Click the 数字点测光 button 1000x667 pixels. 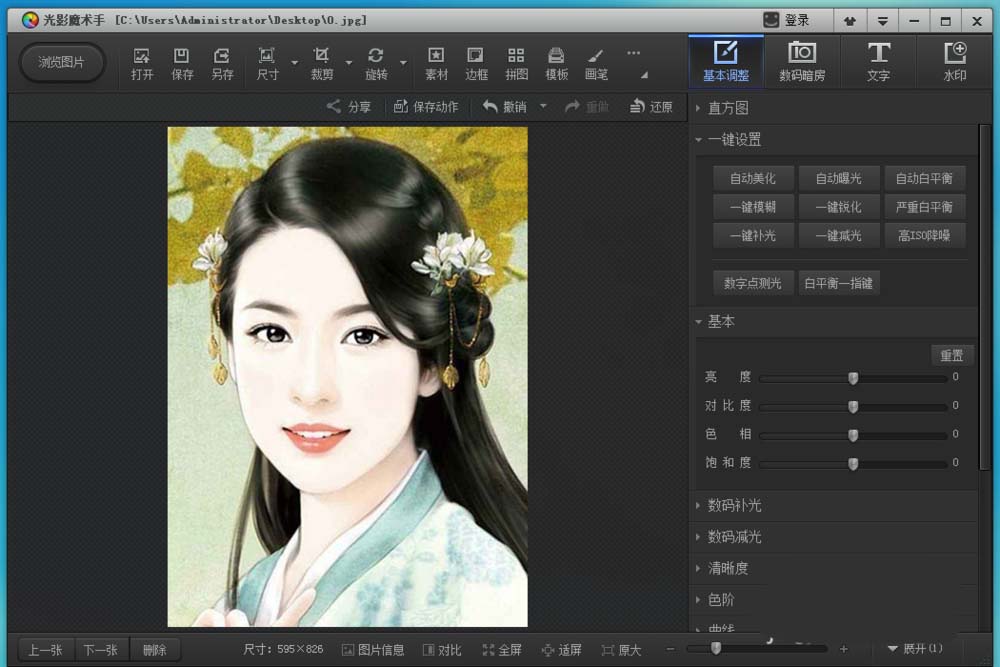coord(753,283)
